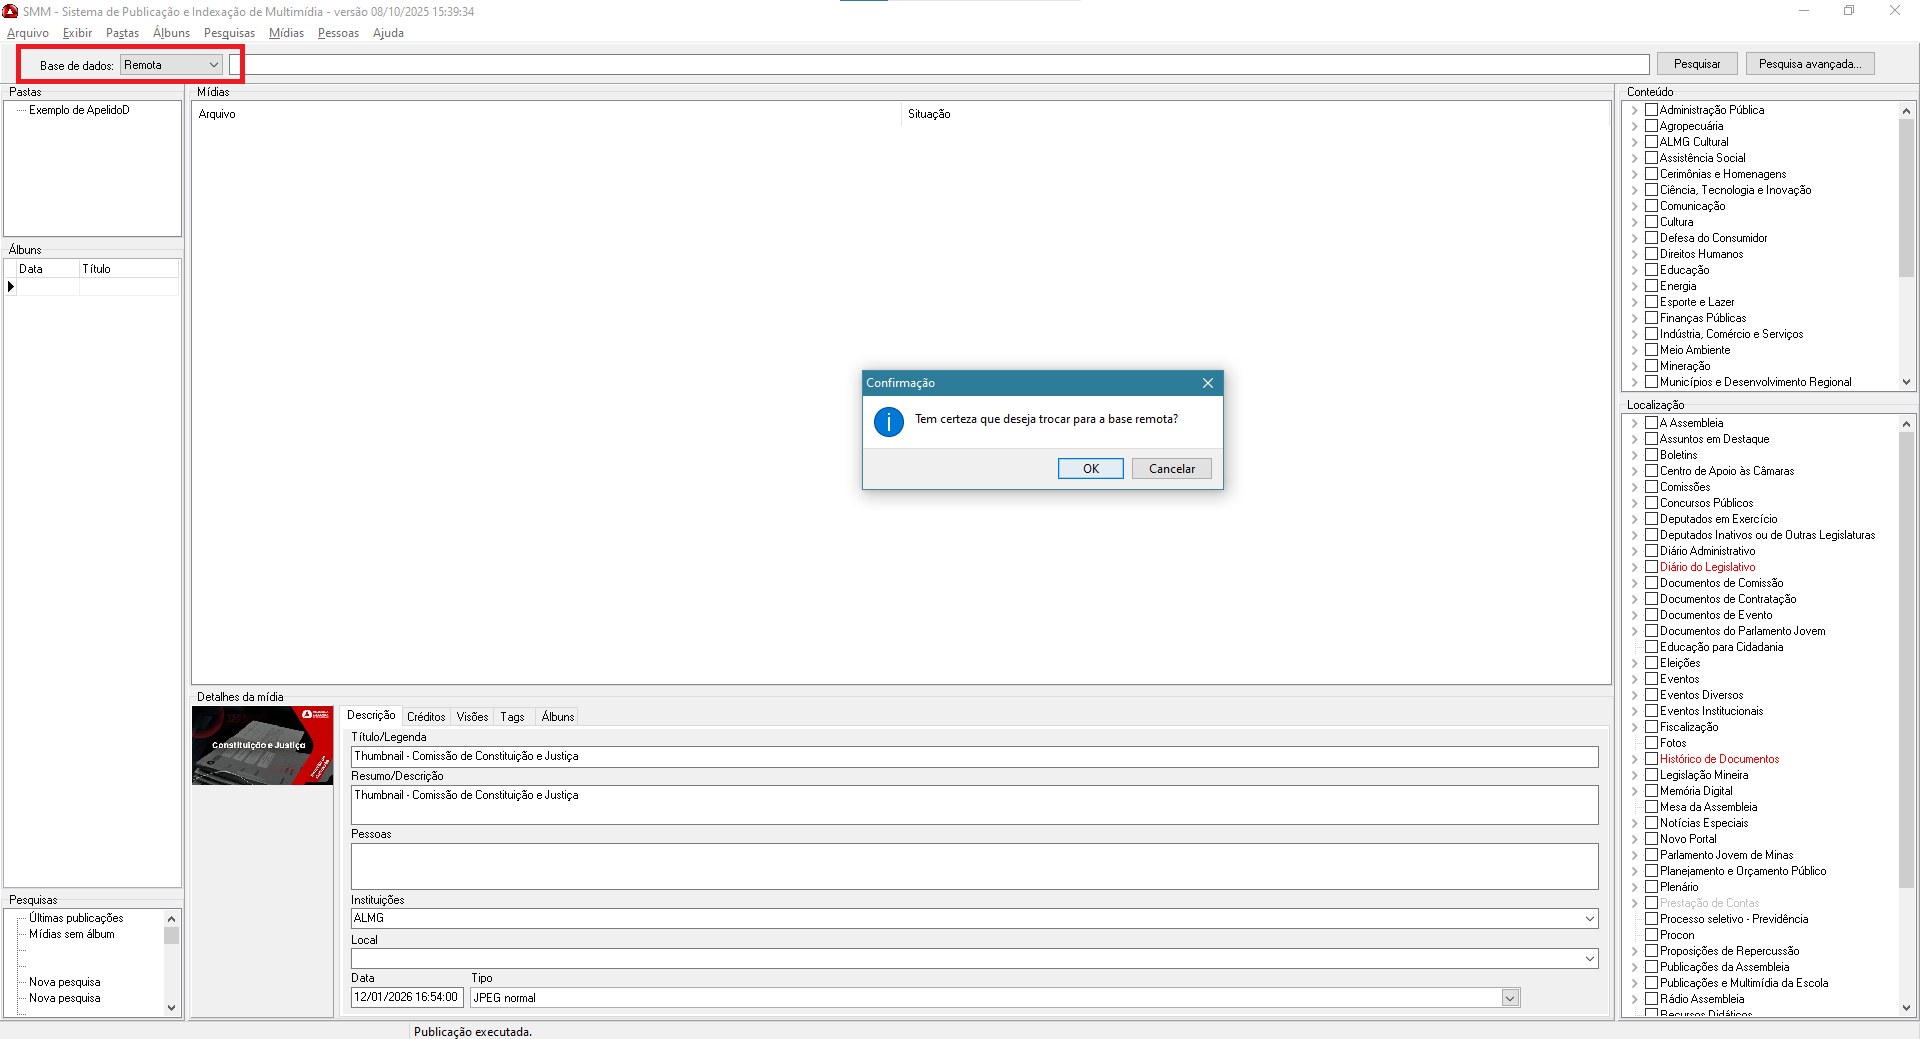
Task: Expand the Instituições ALMG combo box
Action: coord(1589,918)
